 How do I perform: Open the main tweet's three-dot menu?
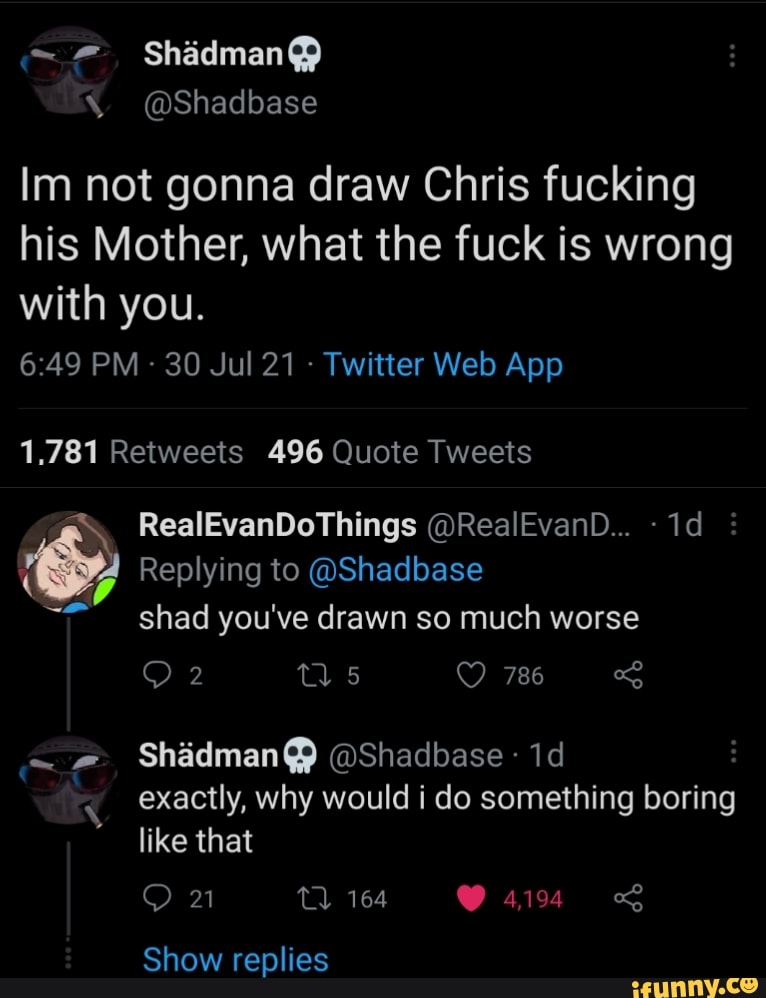[x=732, y=56]
